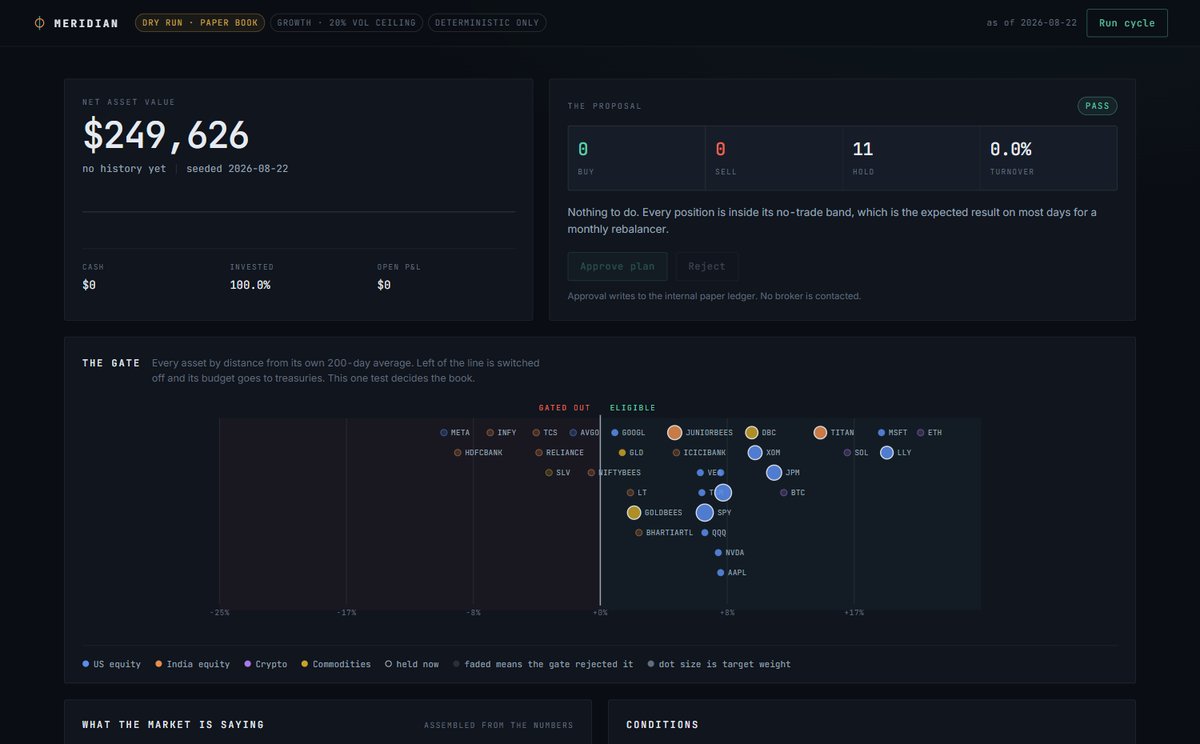
Task: Click the India equity legend entry
Action: (192, 664)
